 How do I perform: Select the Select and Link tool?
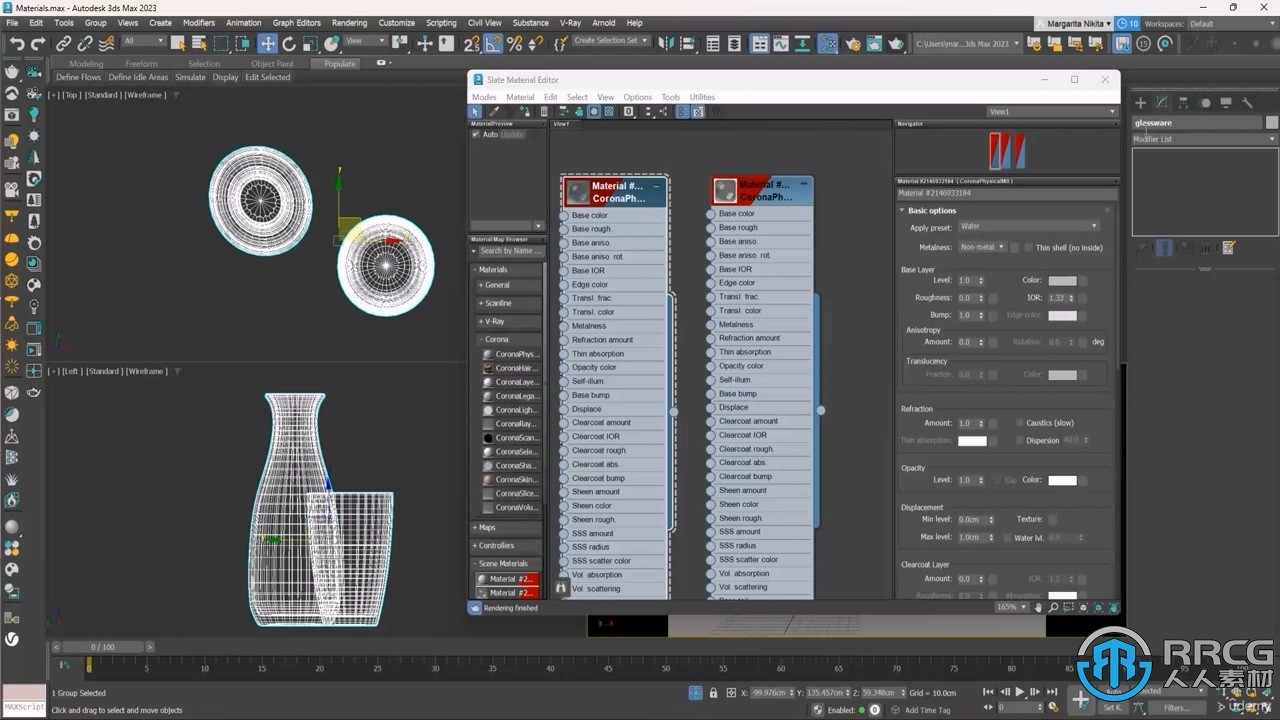pyautogui.click(x=63, y=43)
